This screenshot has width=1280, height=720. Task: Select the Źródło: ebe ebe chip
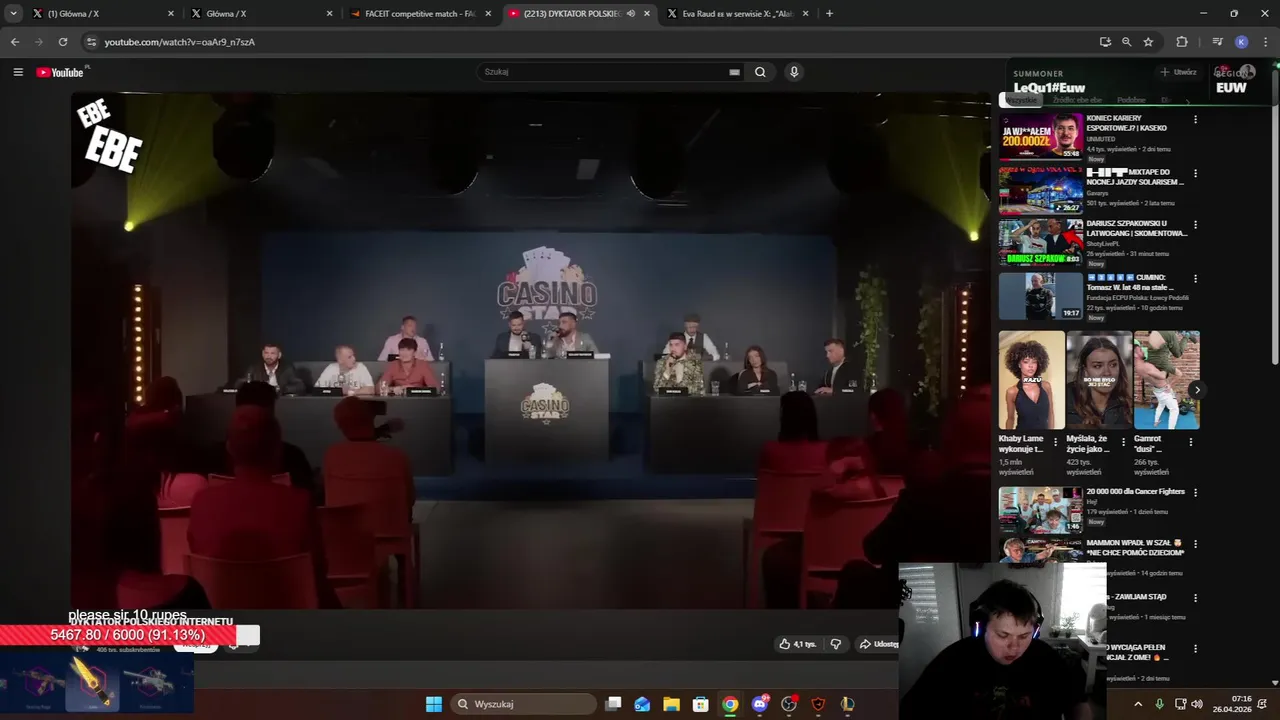pyautogui.click(x=1077, y=100)
